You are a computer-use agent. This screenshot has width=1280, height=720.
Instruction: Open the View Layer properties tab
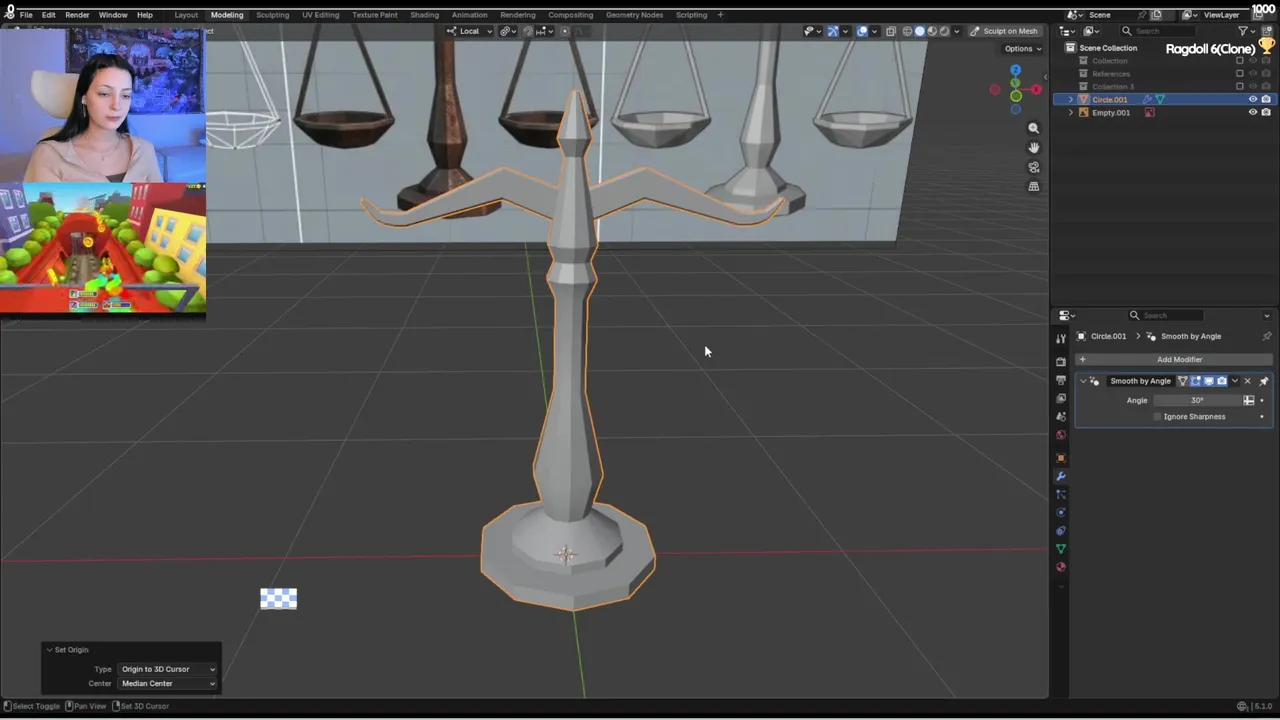click(x=1061, y=398)
